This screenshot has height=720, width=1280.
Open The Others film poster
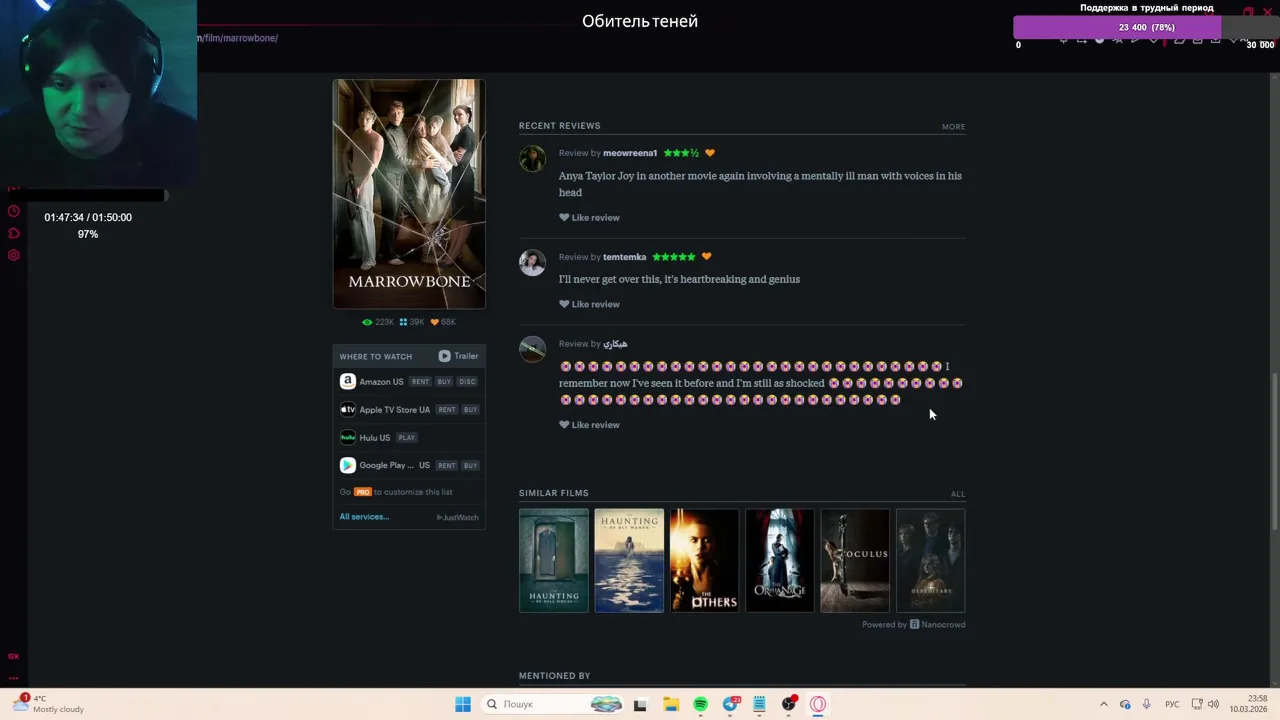coord(705,560)
